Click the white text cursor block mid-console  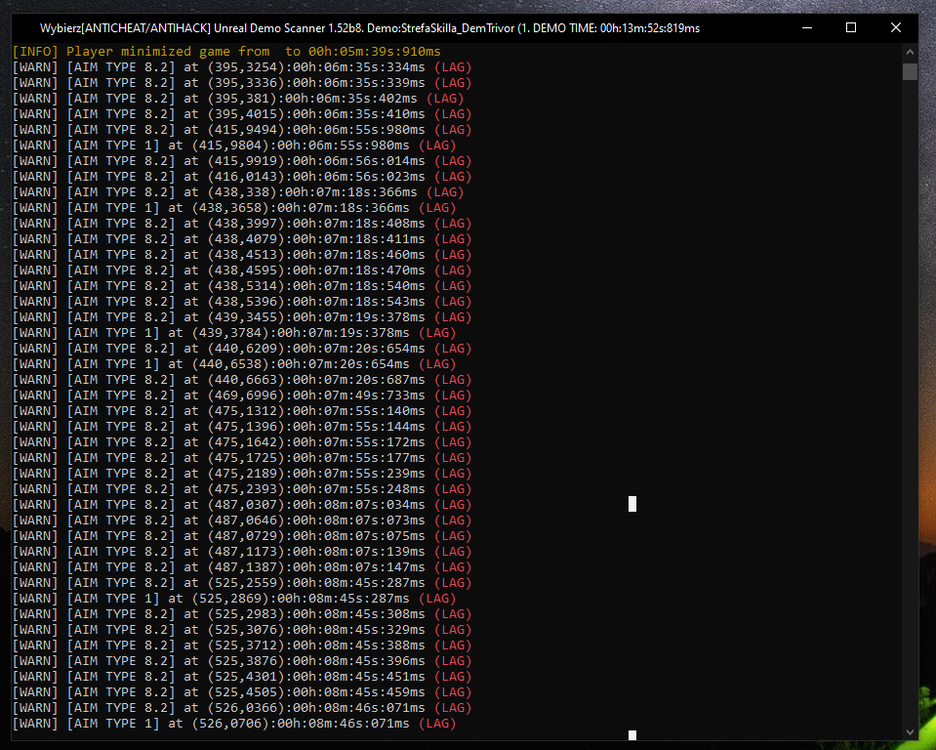(x=632, y=504)
